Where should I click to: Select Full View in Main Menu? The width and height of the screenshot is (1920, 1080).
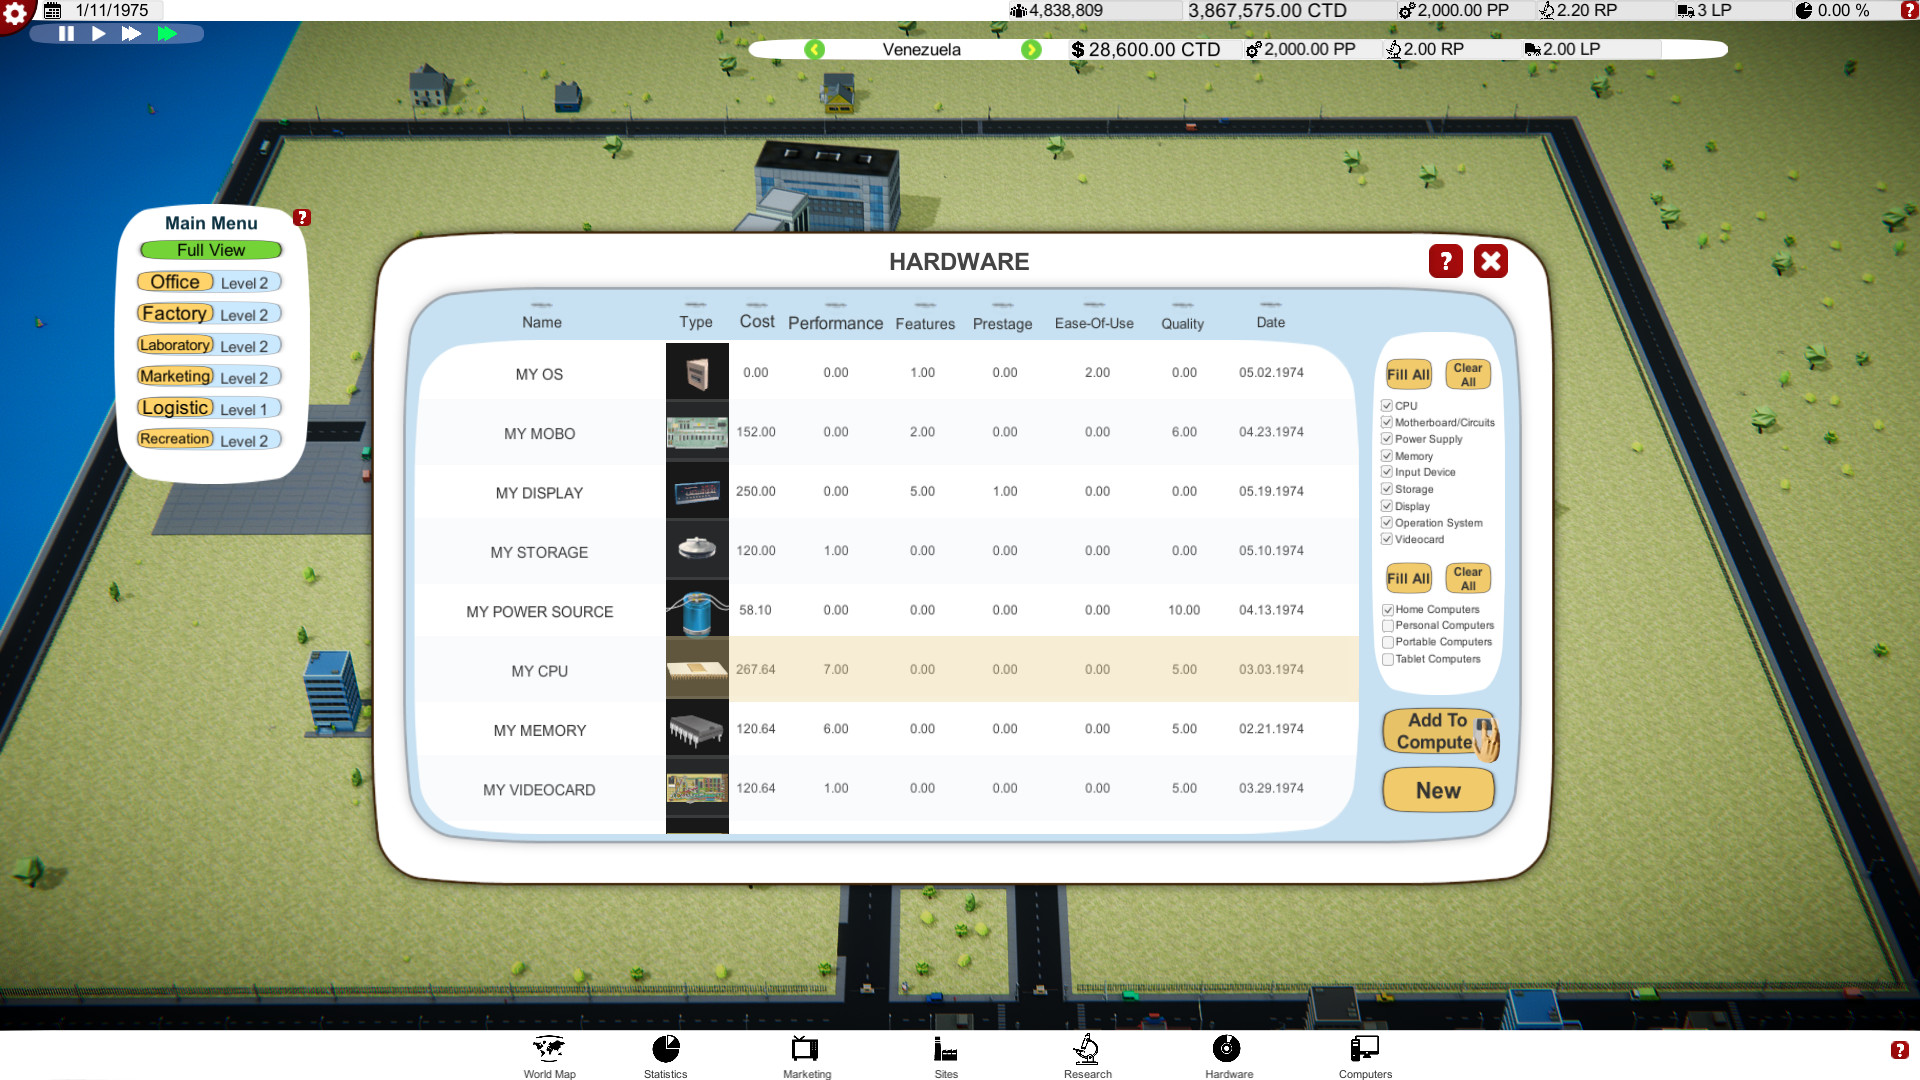(211, 250)
